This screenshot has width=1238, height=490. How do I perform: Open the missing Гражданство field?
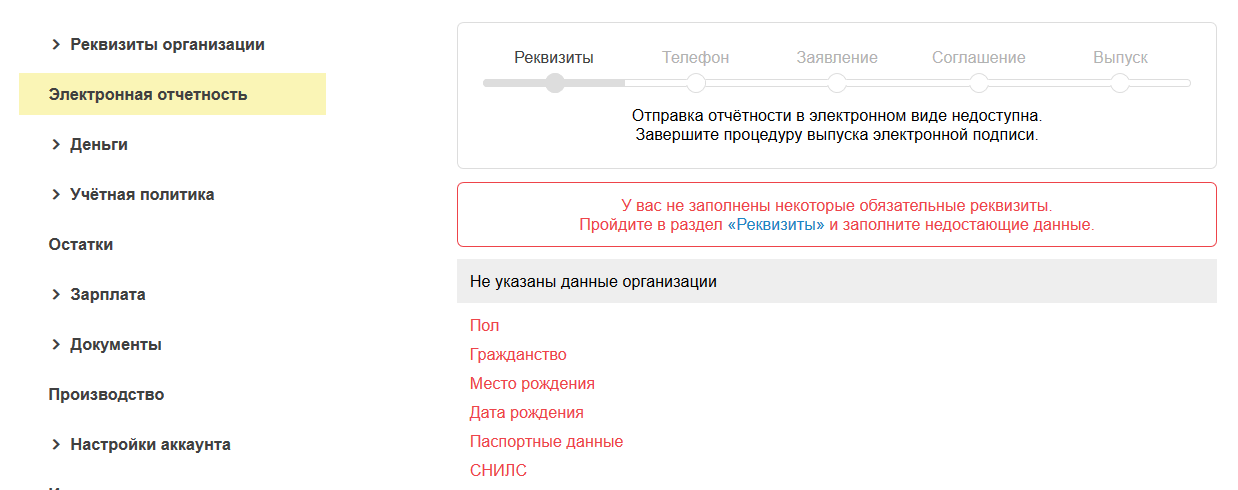pos(518,354)
